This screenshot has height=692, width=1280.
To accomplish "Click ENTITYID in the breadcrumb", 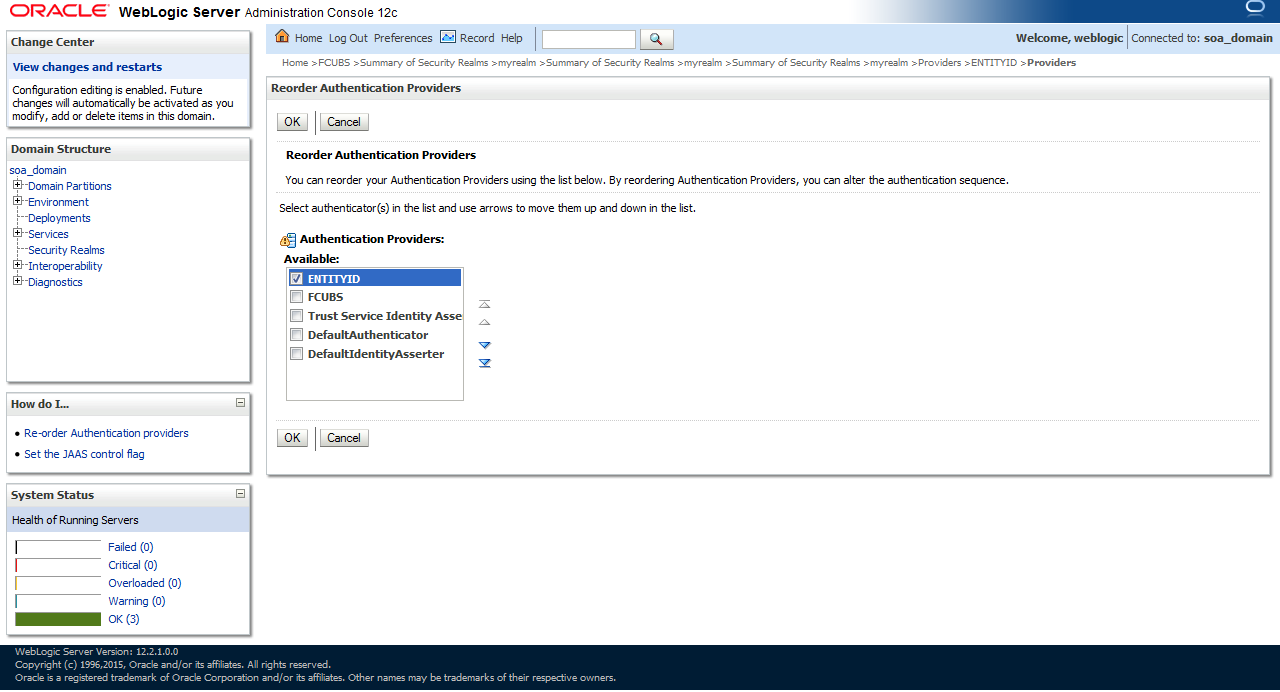I will click(994, 63).
